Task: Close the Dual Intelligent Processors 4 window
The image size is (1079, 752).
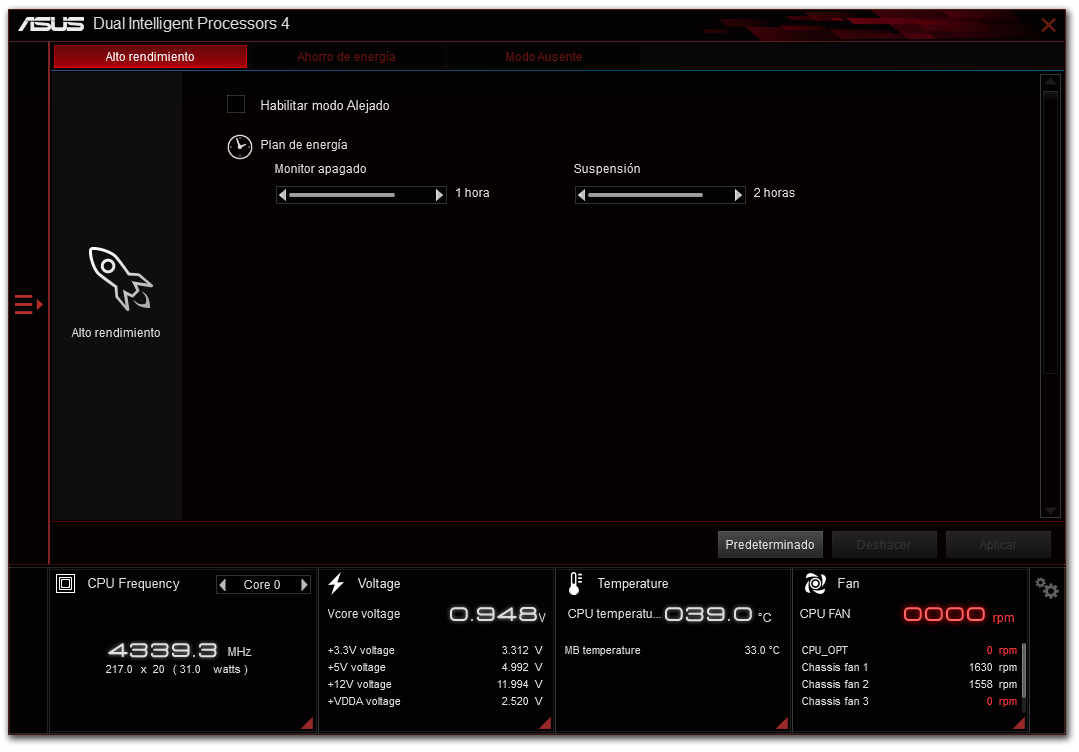Action: pyautogui.click(x=1048, y=25)
